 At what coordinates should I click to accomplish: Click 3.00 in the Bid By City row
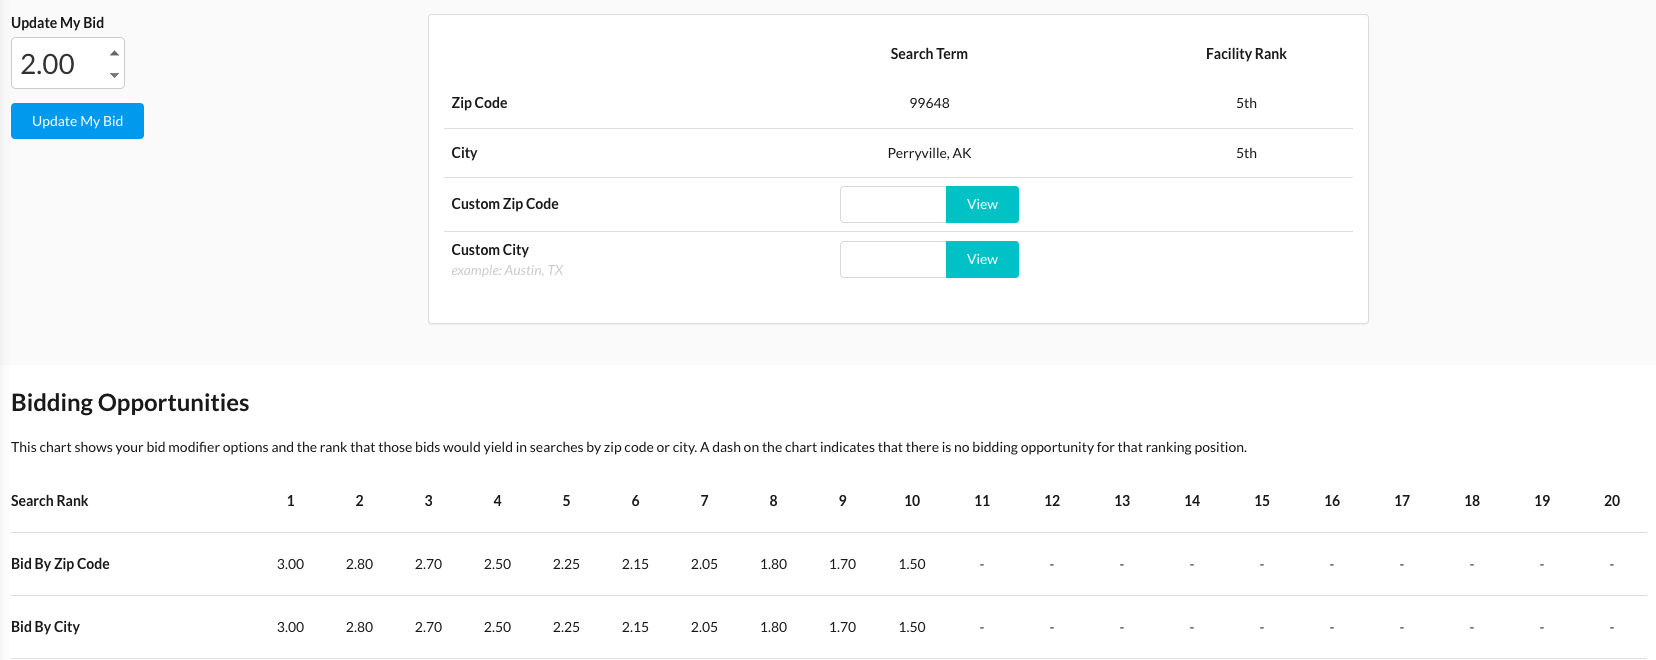[291, 627]
